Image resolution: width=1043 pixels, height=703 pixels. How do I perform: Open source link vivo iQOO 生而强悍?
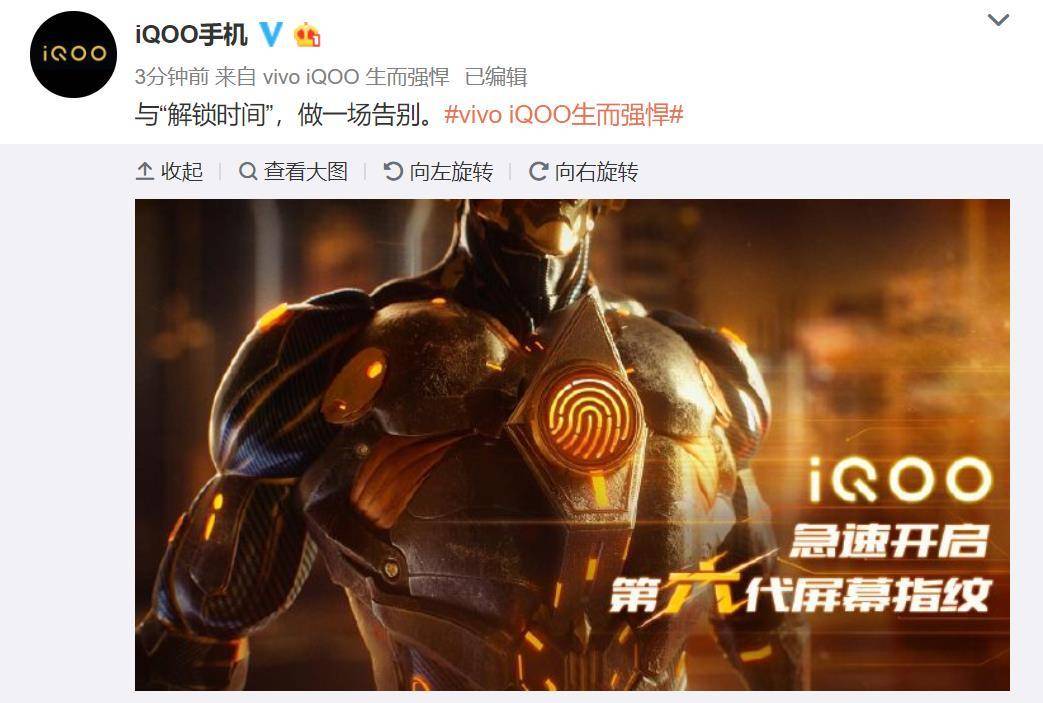(357, 76)
